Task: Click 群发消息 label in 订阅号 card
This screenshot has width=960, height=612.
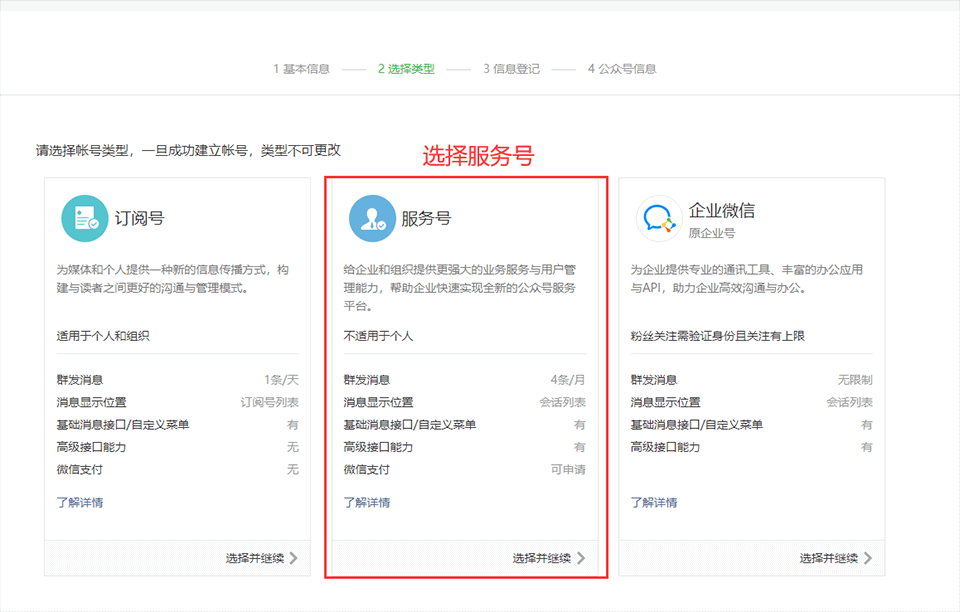Action: pyautogui.click(x=80, y=380)
